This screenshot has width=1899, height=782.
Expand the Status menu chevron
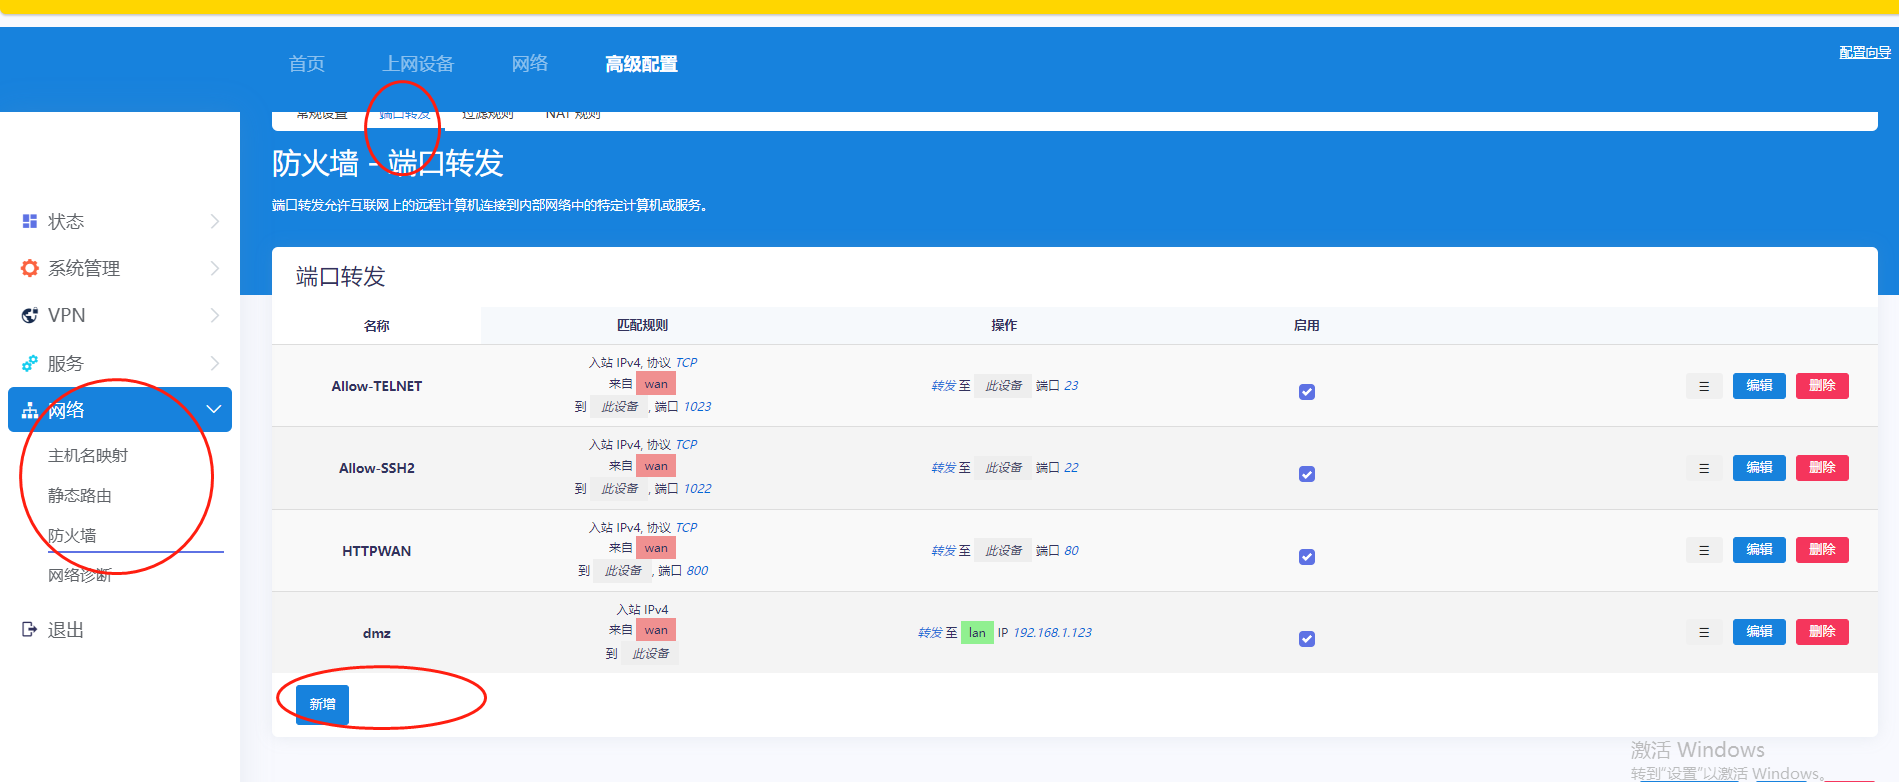click(214, 221)
